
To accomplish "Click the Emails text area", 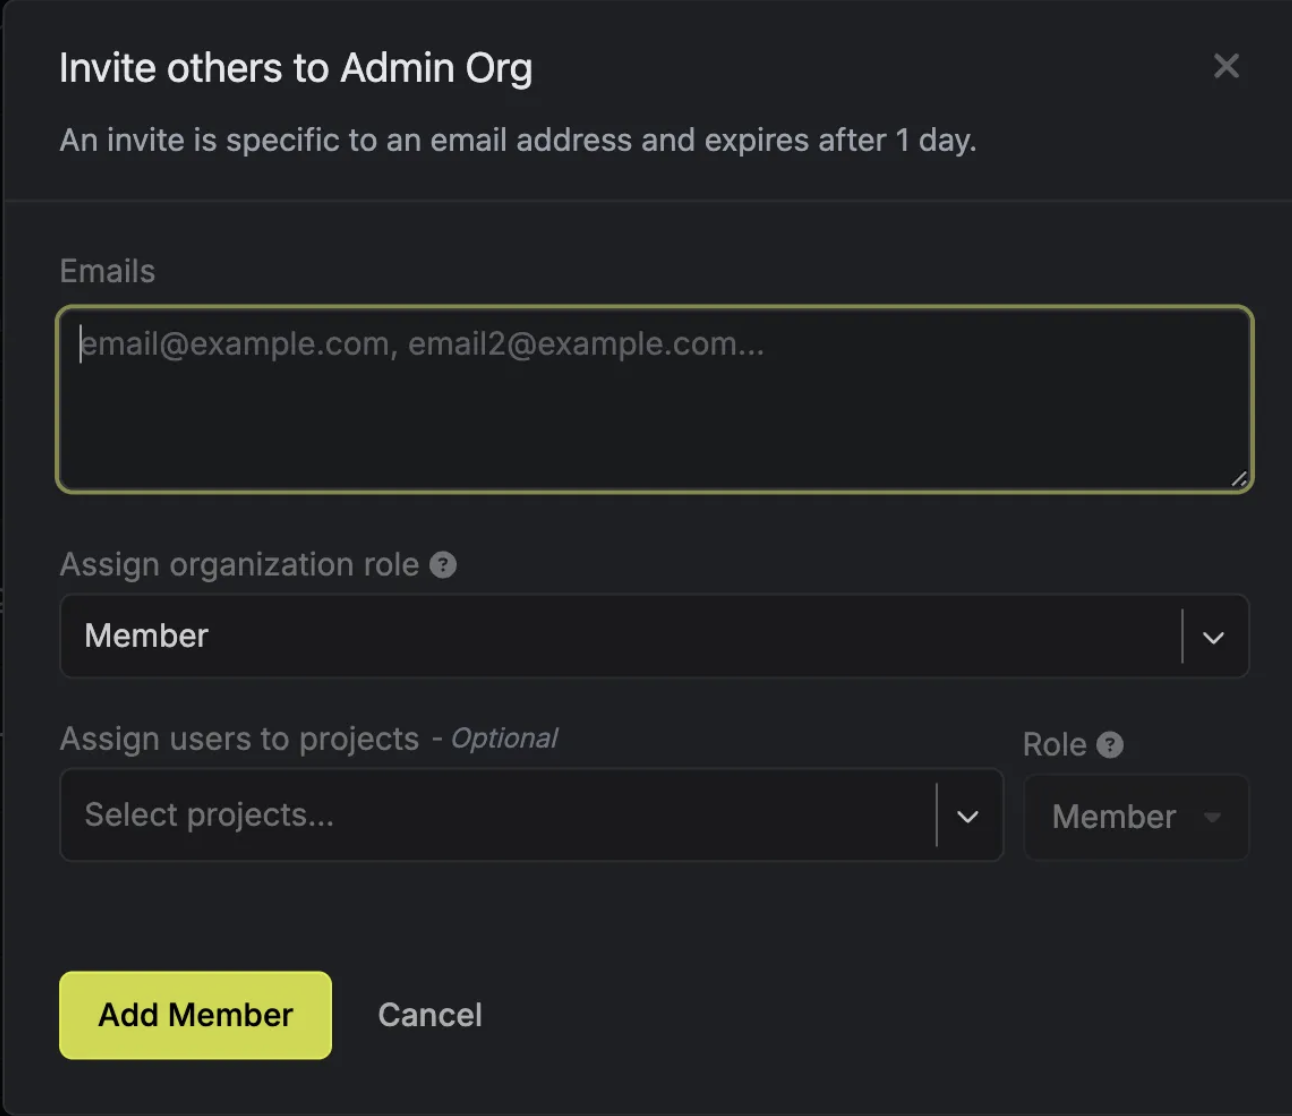I will (x=654, y=400).
